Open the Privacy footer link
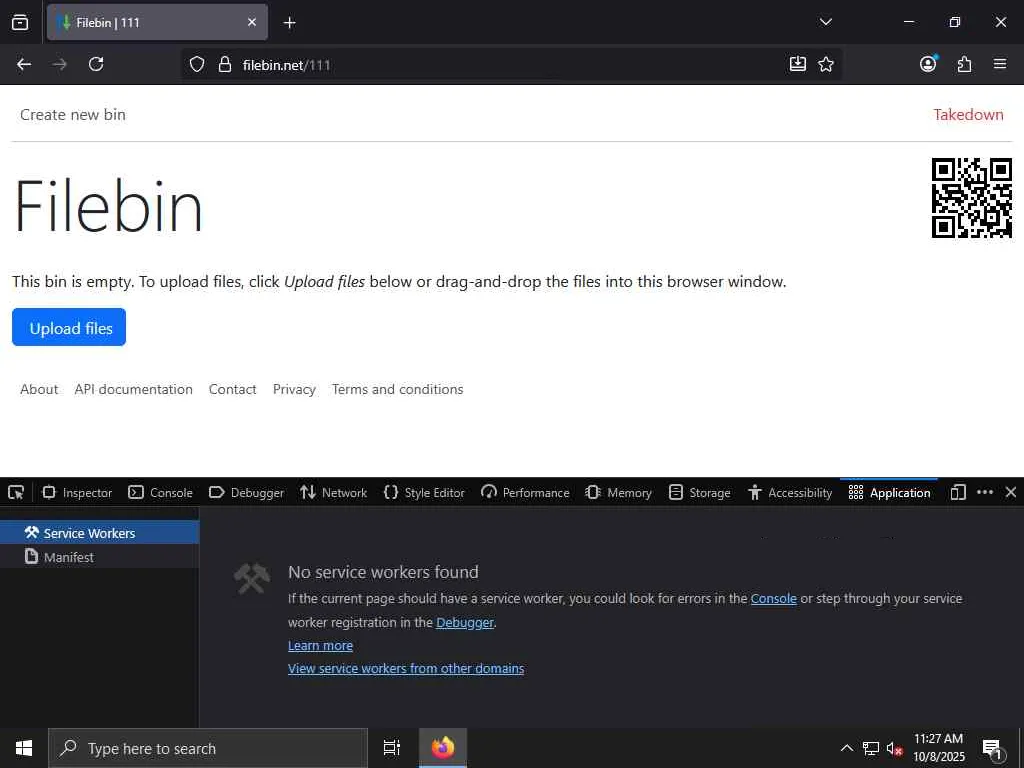Screen dimensions: 1024x768 click(x=294, y=389)
